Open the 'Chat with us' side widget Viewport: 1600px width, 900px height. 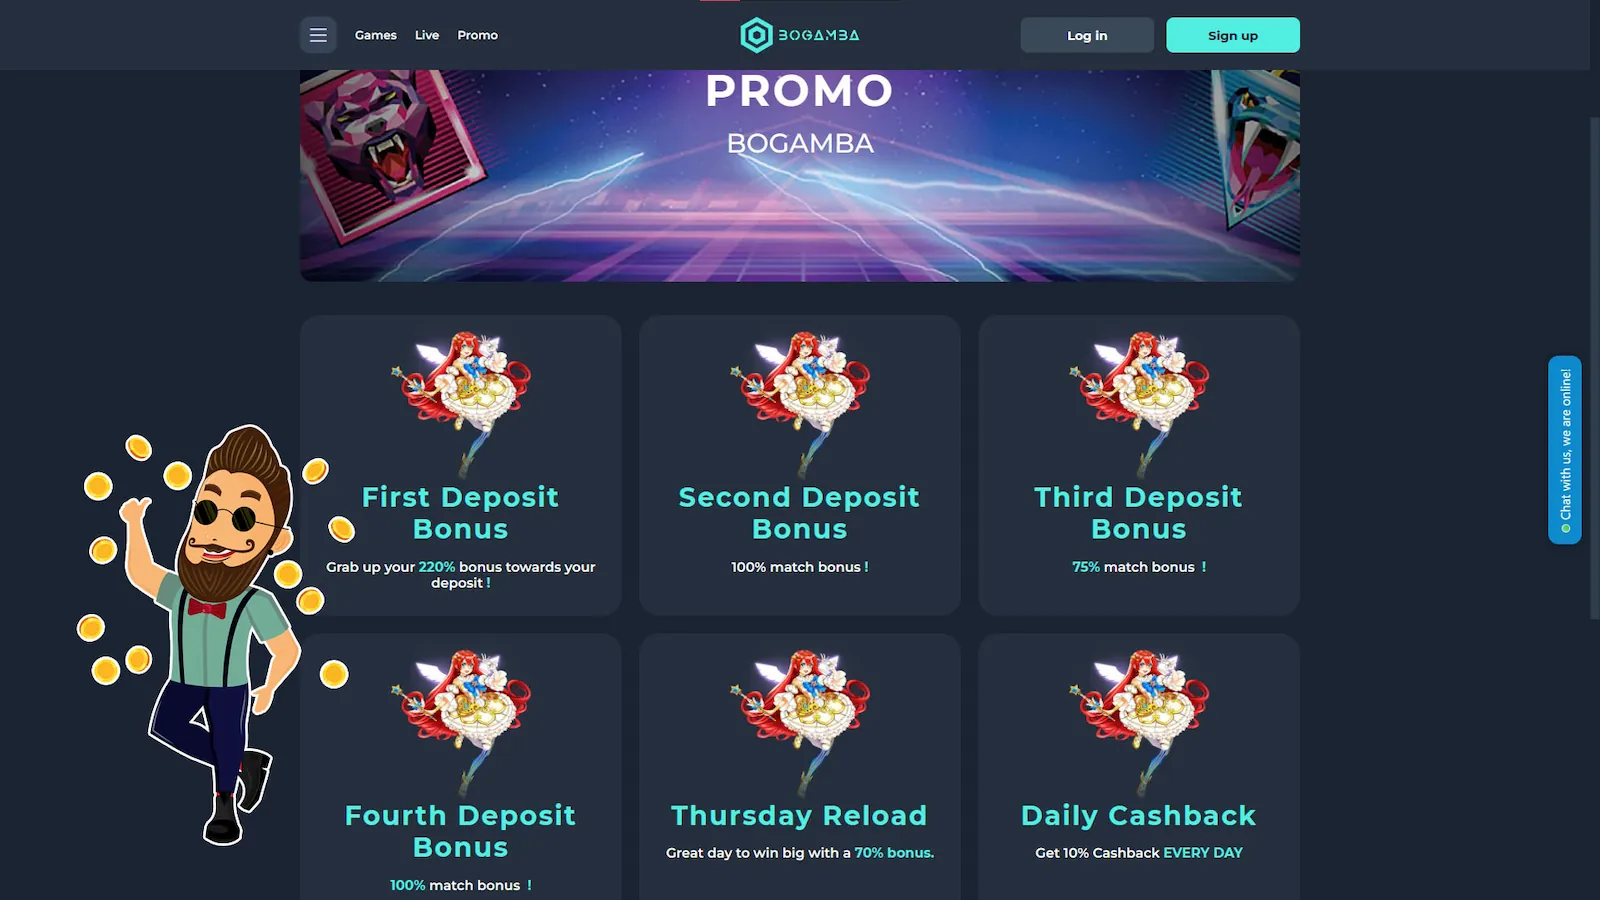click(x=1565, y=450)
